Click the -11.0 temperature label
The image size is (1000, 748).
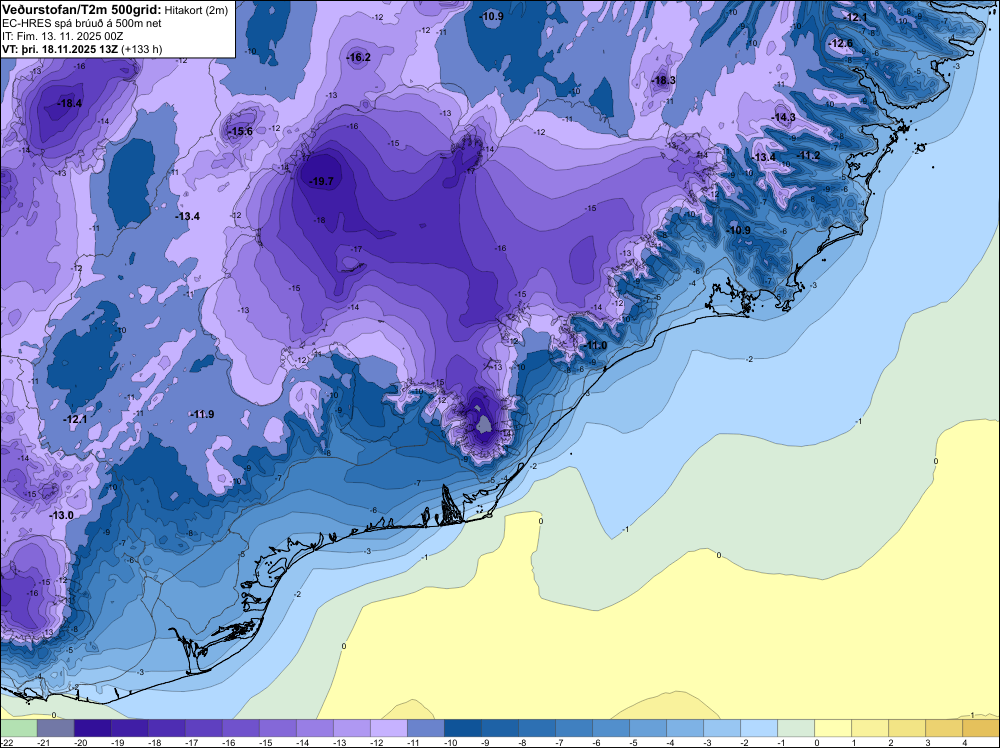pos(595,346)
